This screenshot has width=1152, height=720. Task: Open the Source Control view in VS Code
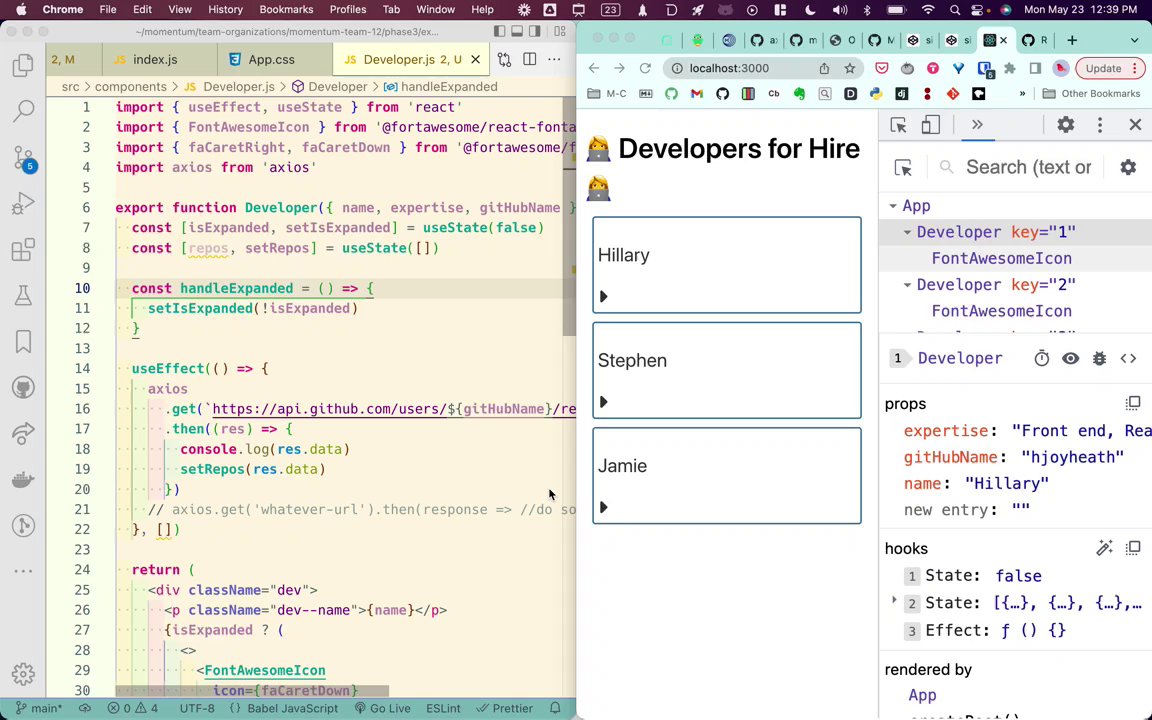[x=23, y=157]
